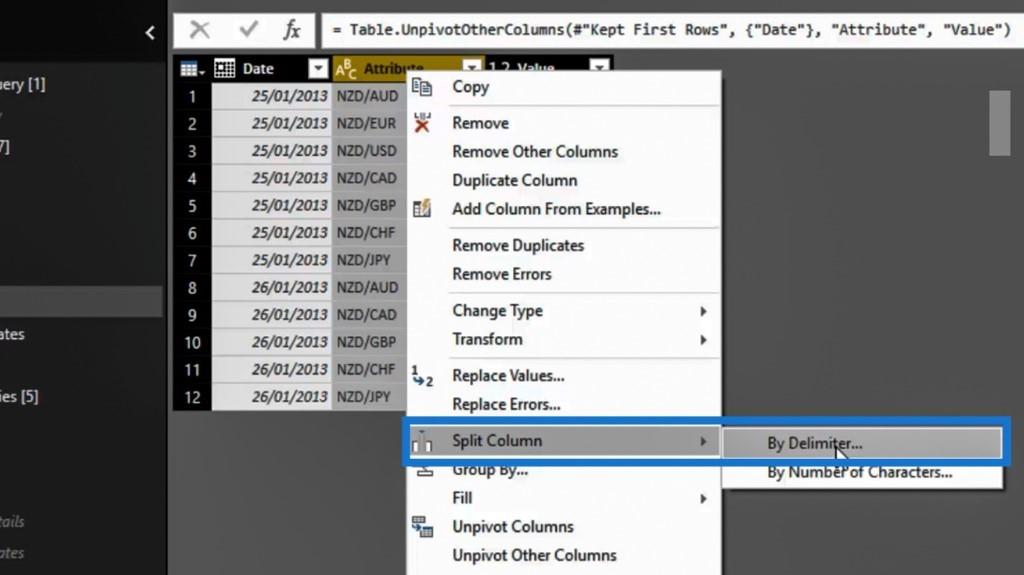The height and width of the screenshot is (575, 1024).
Task: Select Remove Duplicates
Action: click(518, 246)
